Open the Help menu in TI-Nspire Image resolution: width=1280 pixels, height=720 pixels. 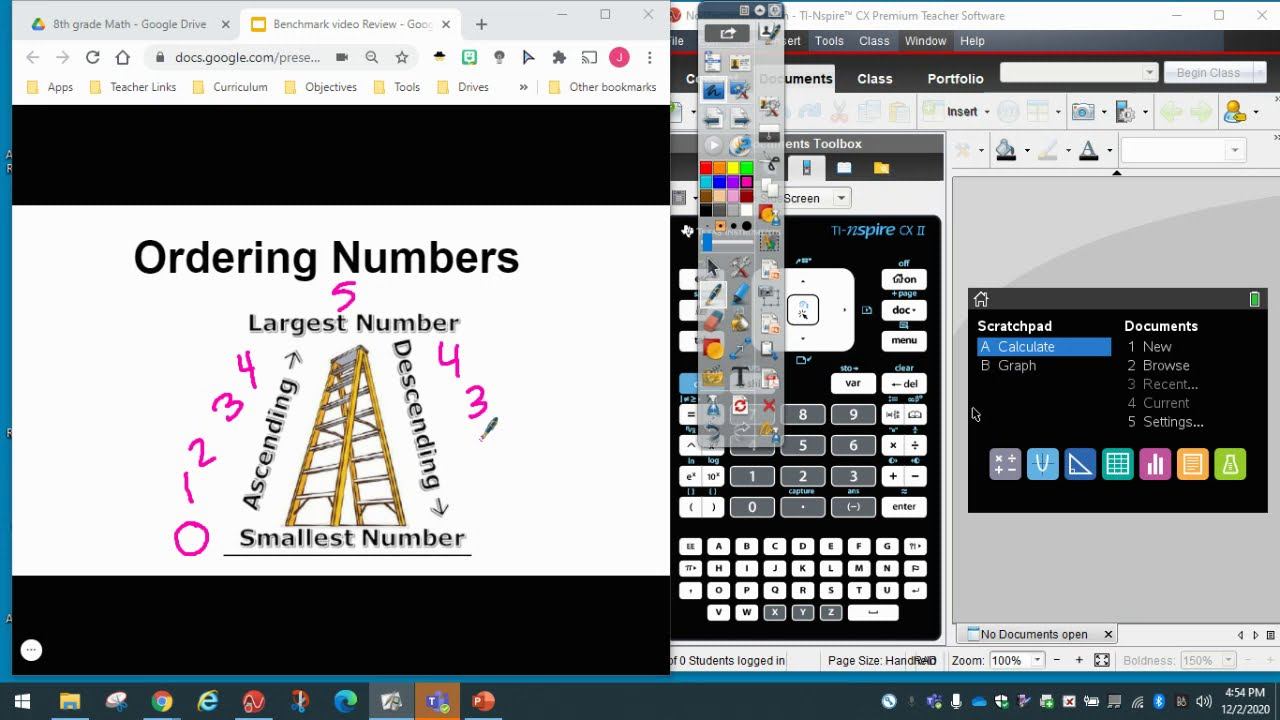tap(972, 41)
